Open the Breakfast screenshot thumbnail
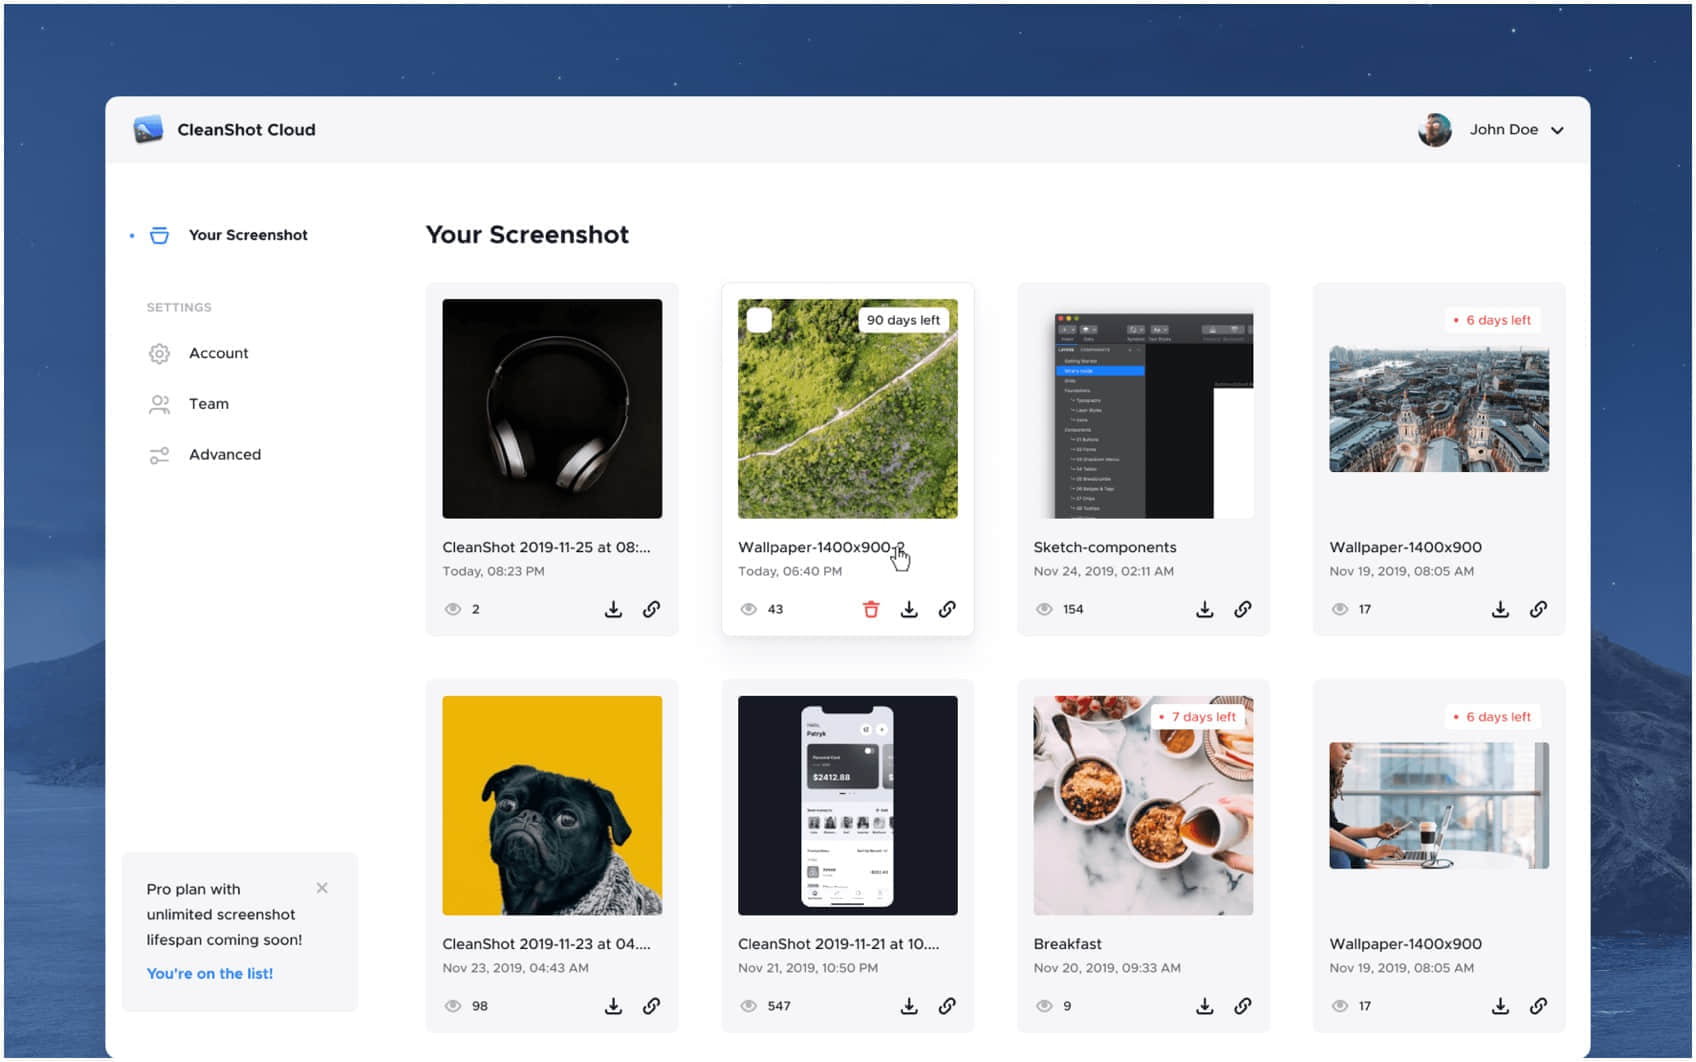This screenshot has height=1062, width=1696. 1143,805
